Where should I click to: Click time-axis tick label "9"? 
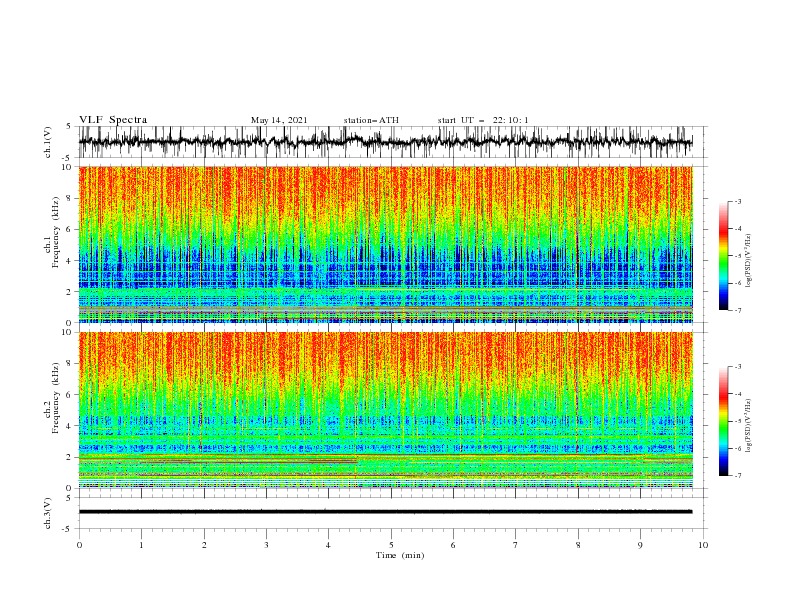point(640,545)
